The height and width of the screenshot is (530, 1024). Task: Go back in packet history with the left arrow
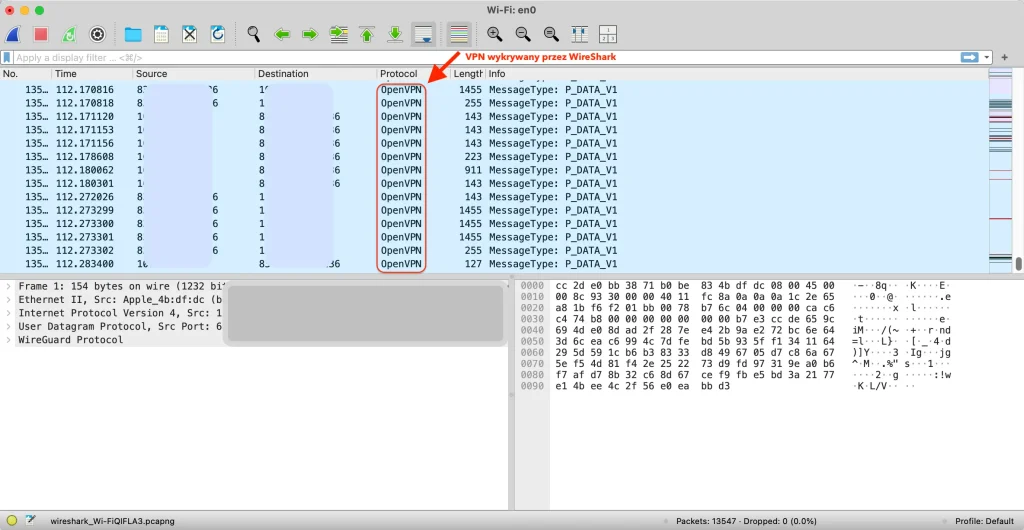pyautogui.click(x=281, y=34)
